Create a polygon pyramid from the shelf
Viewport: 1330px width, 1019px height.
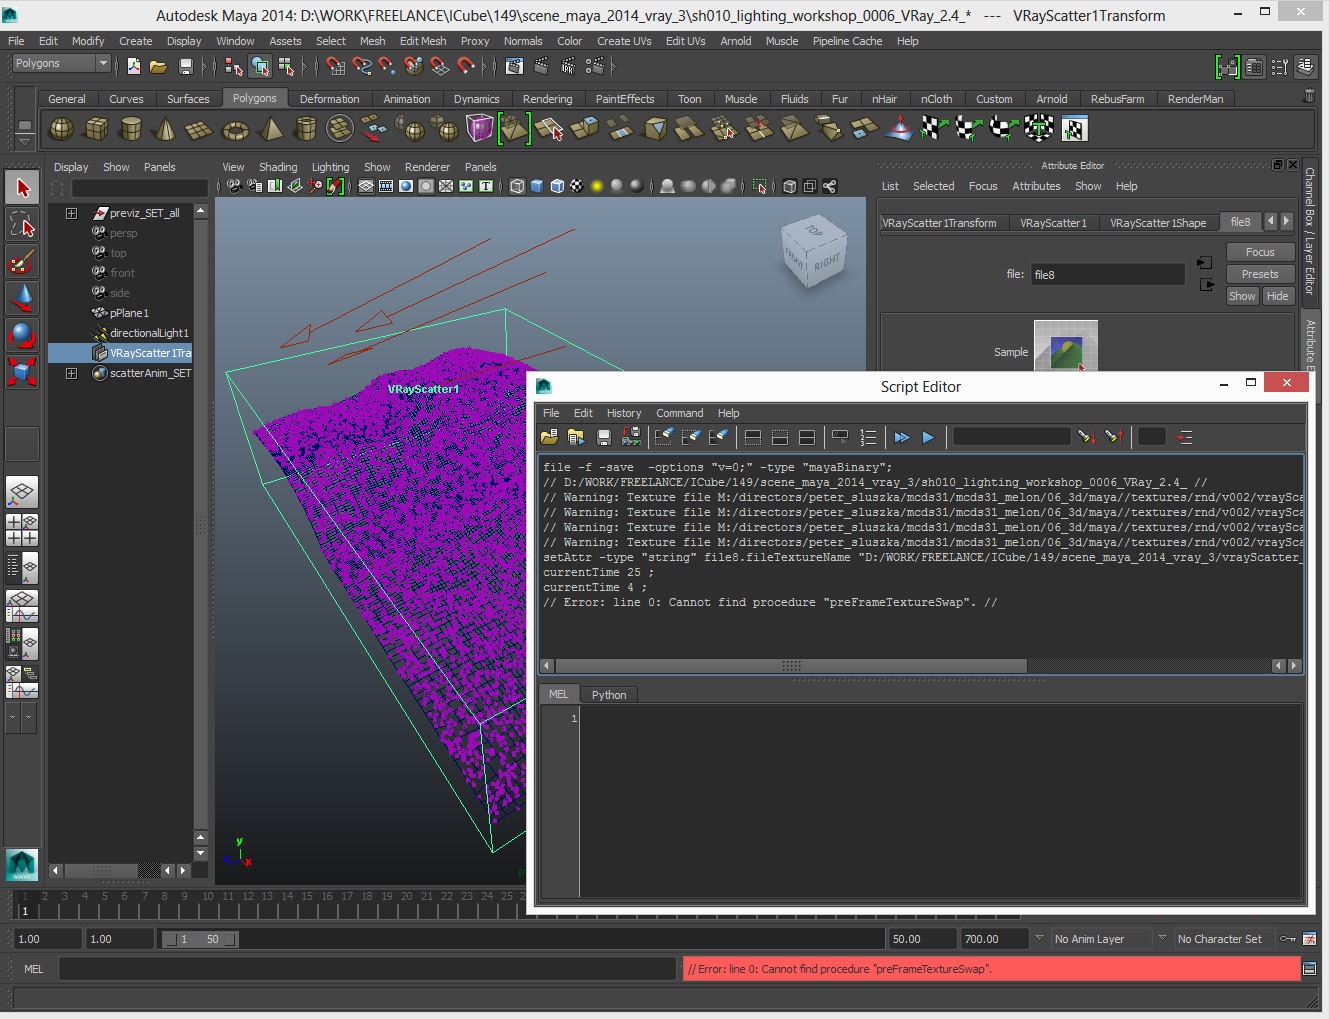coord(271,129)
